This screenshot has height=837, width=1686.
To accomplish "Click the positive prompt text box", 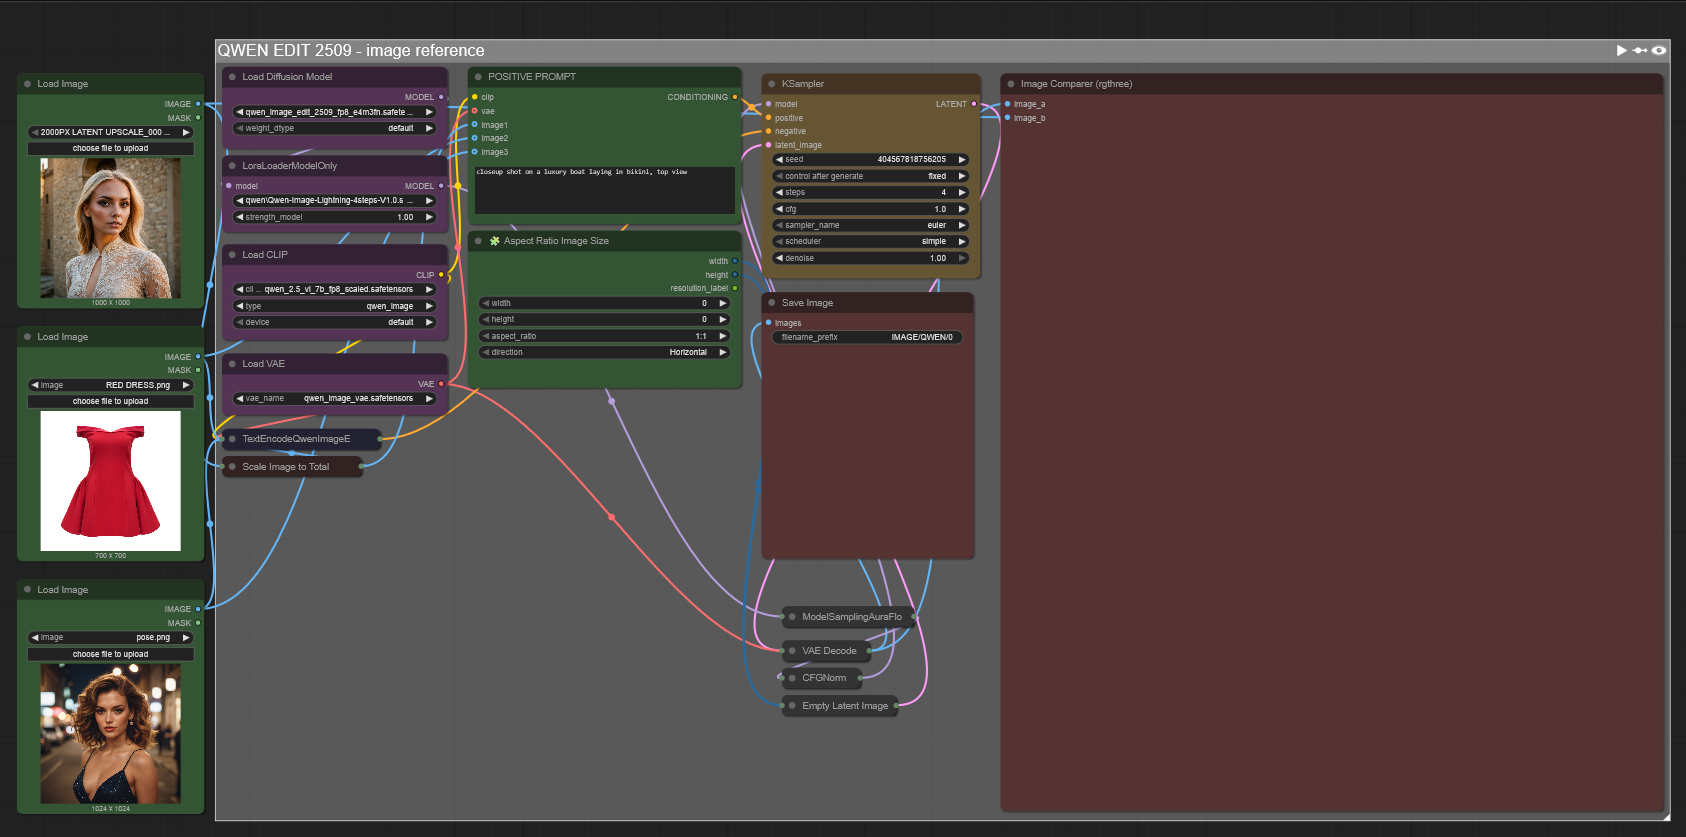I will (x=604, y=190).
